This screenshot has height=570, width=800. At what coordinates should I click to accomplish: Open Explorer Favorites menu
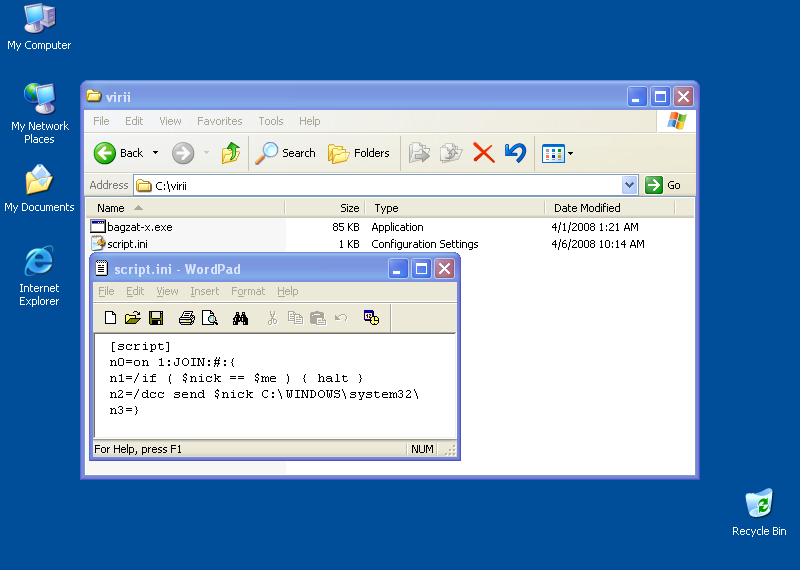pos(219,121)
